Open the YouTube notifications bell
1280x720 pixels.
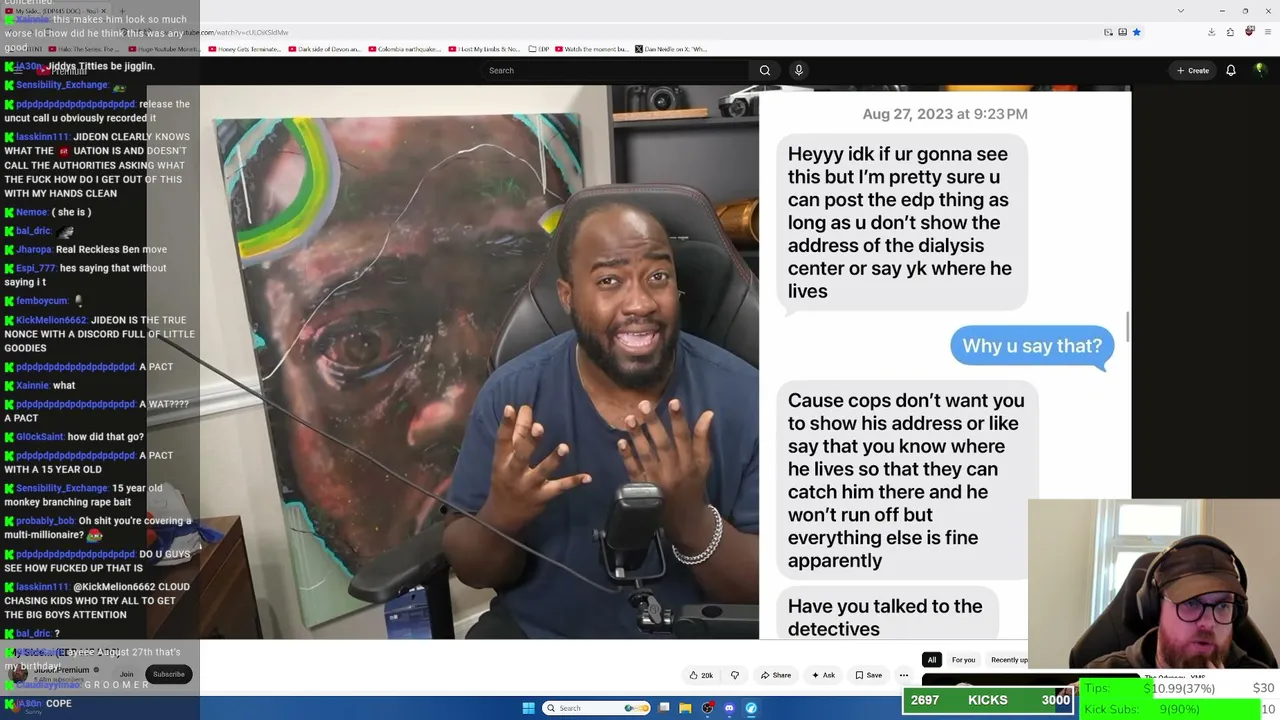[1231, 70]
